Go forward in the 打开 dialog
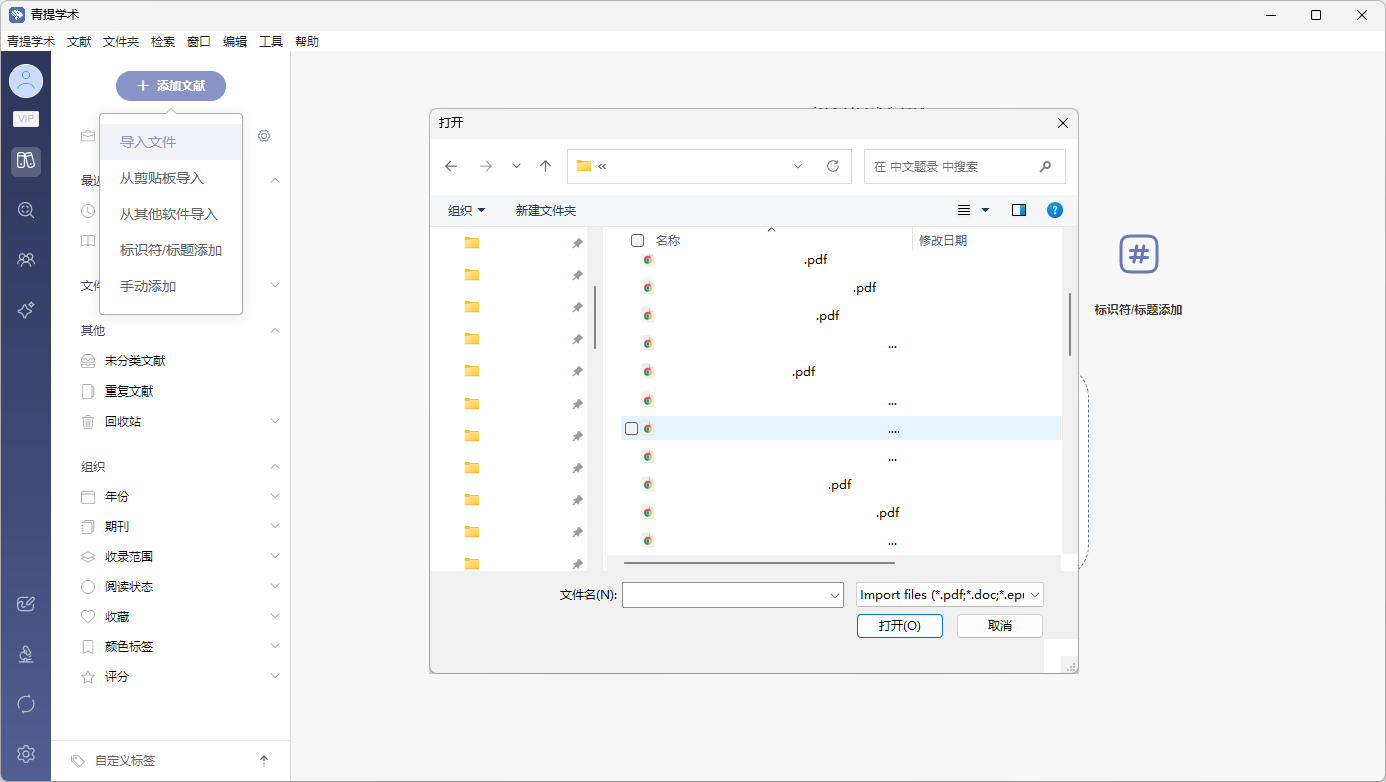Screen dimensions: 1386x782 [485, 166]
